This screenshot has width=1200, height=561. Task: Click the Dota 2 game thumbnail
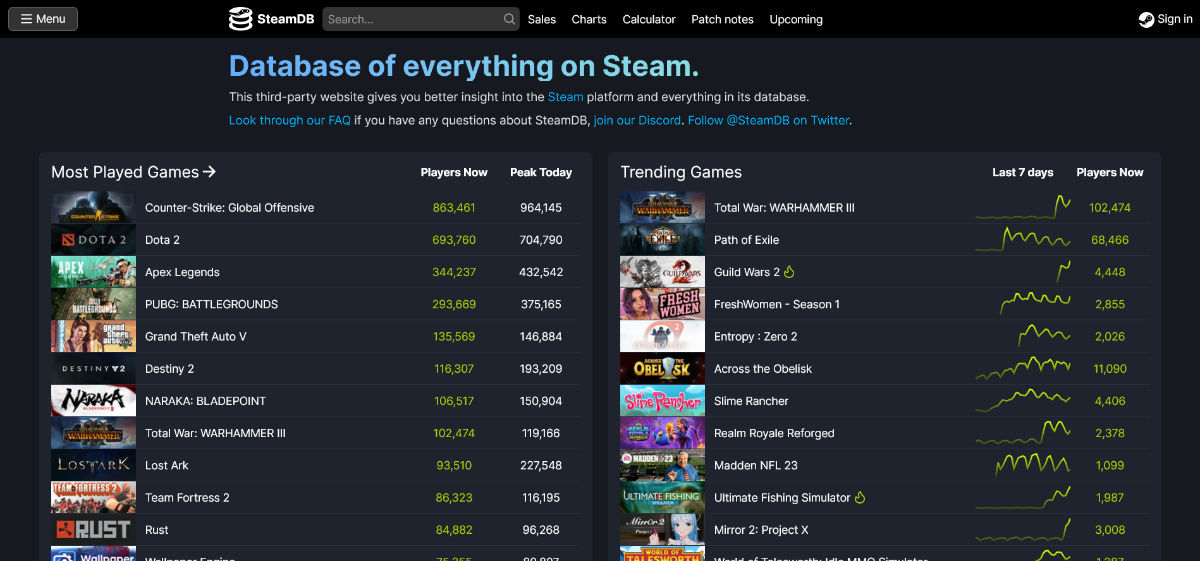[x=93, y=240]
